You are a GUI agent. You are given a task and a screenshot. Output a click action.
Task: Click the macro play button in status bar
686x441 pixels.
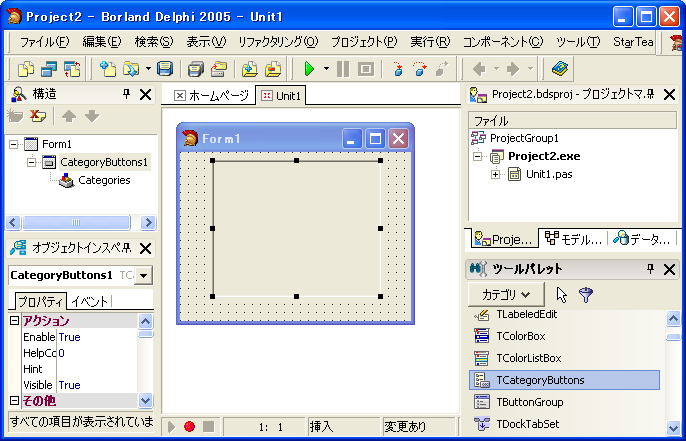point(171,426)
